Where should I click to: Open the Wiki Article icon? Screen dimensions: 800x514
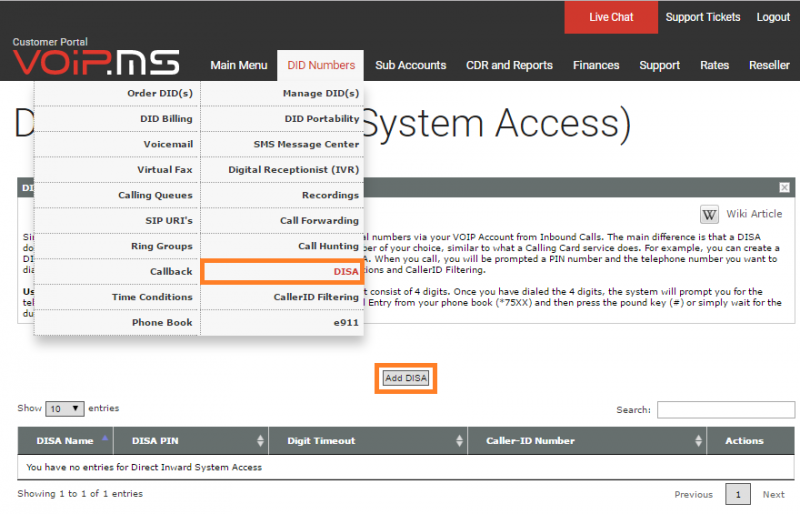709,214
